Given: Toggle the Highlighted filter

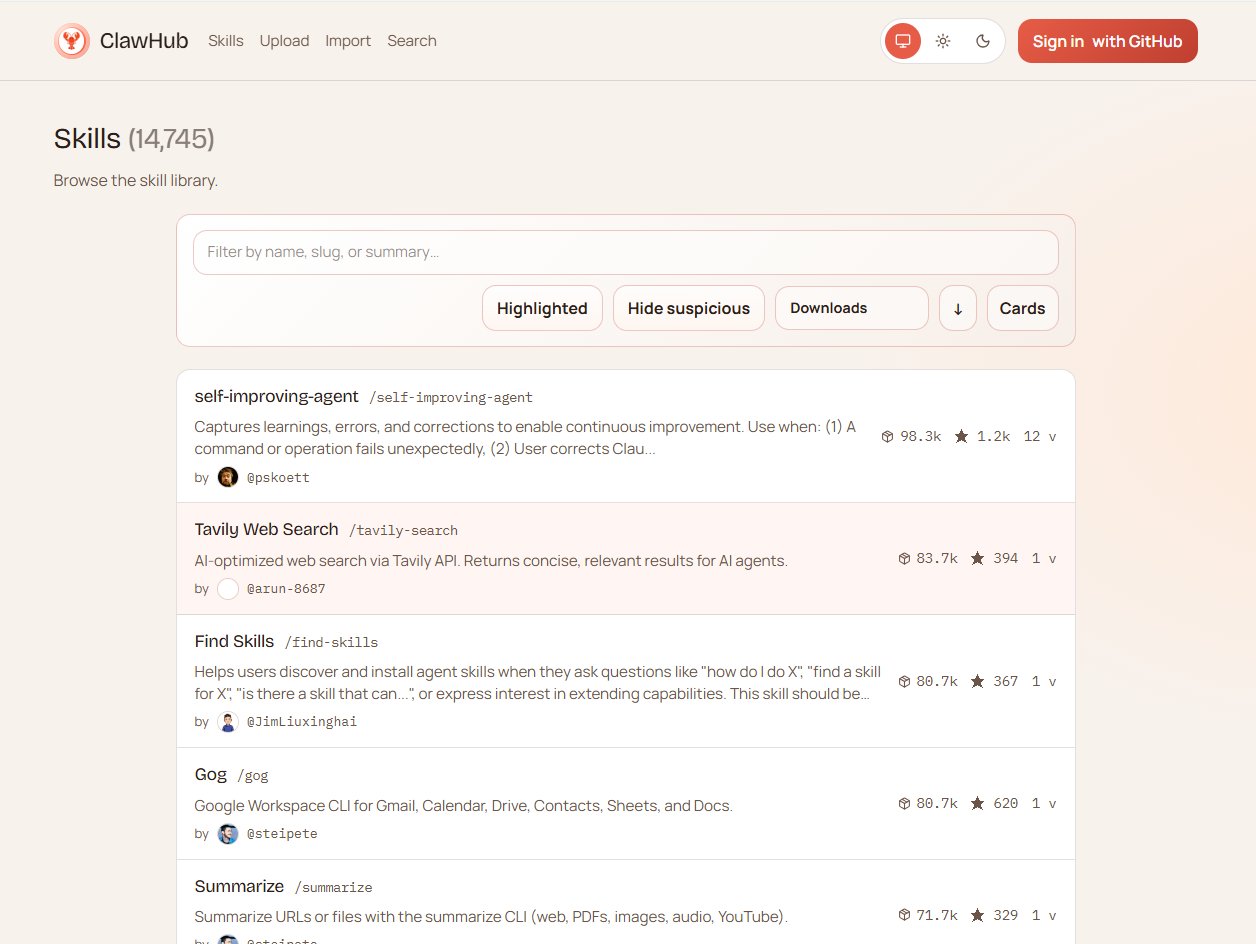Looking at the screenshot, I should point(542,308).
